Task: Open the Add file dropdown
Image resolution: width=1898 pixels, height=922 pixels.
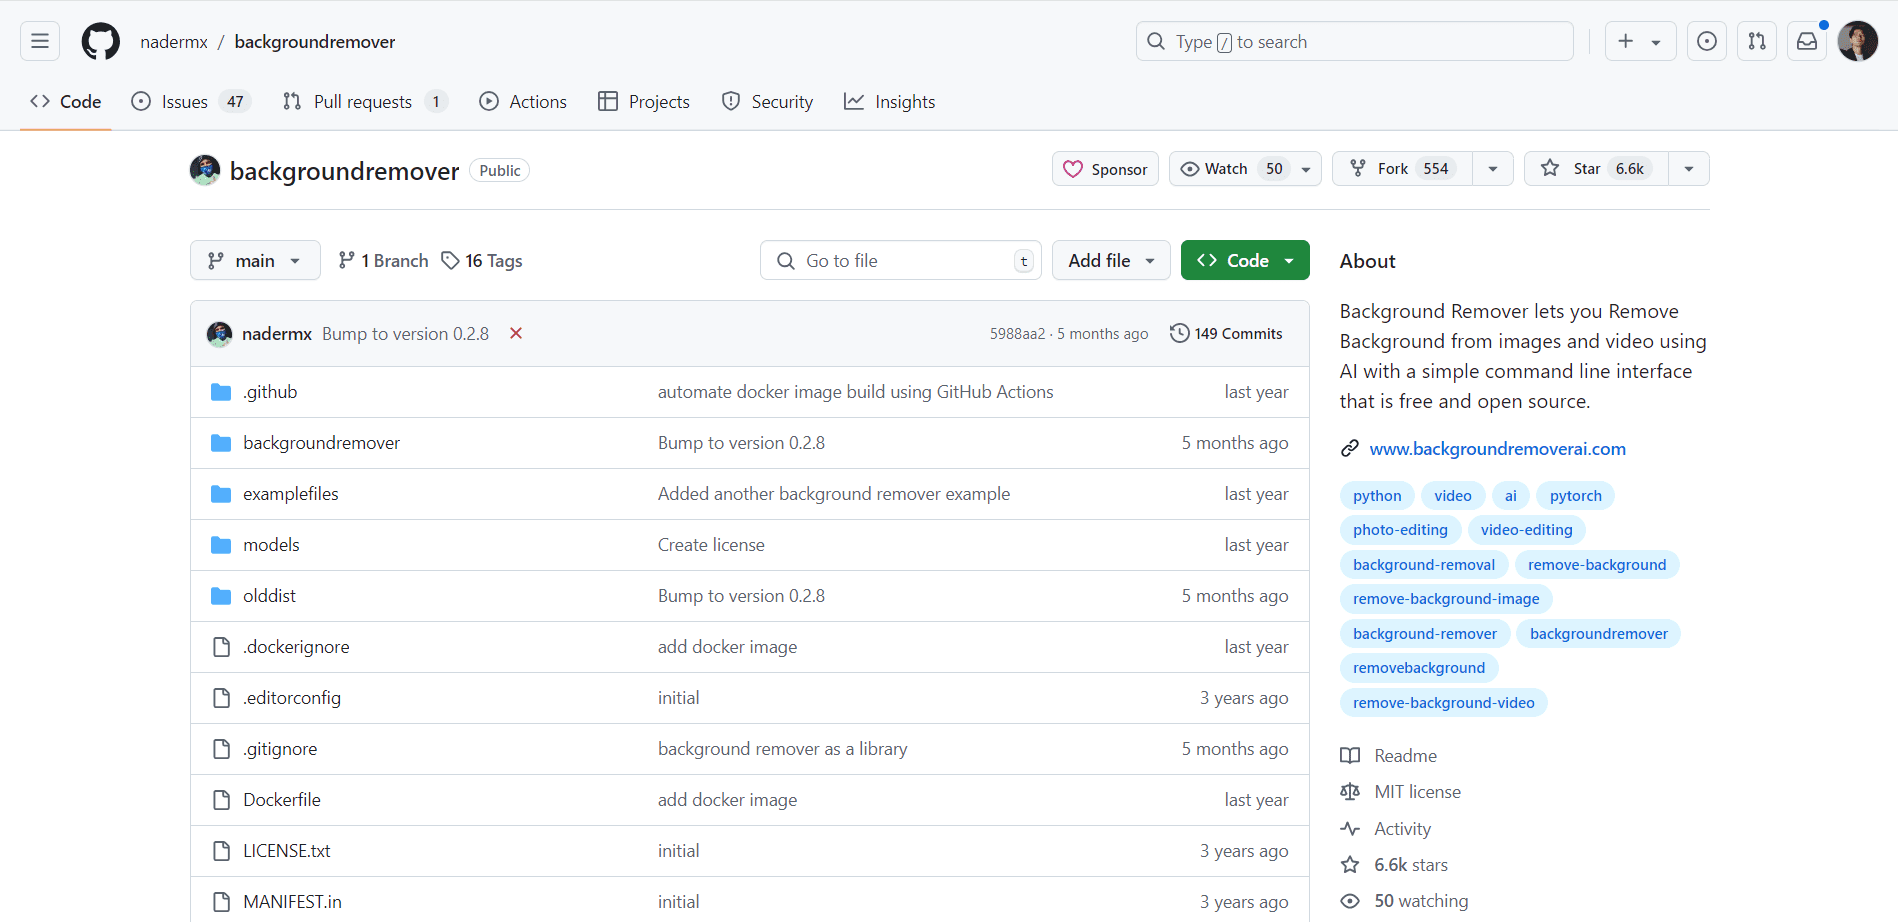Action: click(1110, 260)
